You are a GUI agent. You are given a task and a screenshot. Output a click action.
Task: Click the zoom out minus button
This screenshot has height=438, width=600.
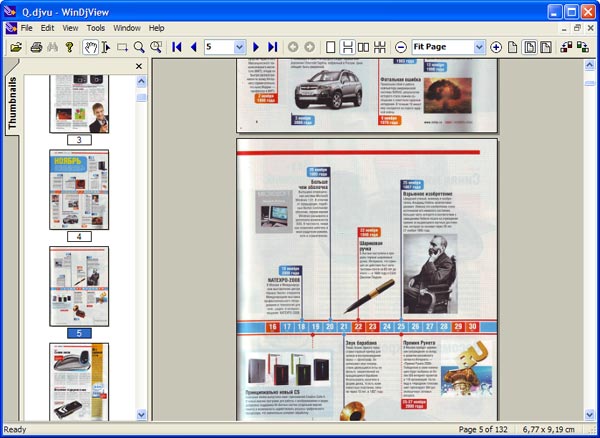click(x=400, y=47)
